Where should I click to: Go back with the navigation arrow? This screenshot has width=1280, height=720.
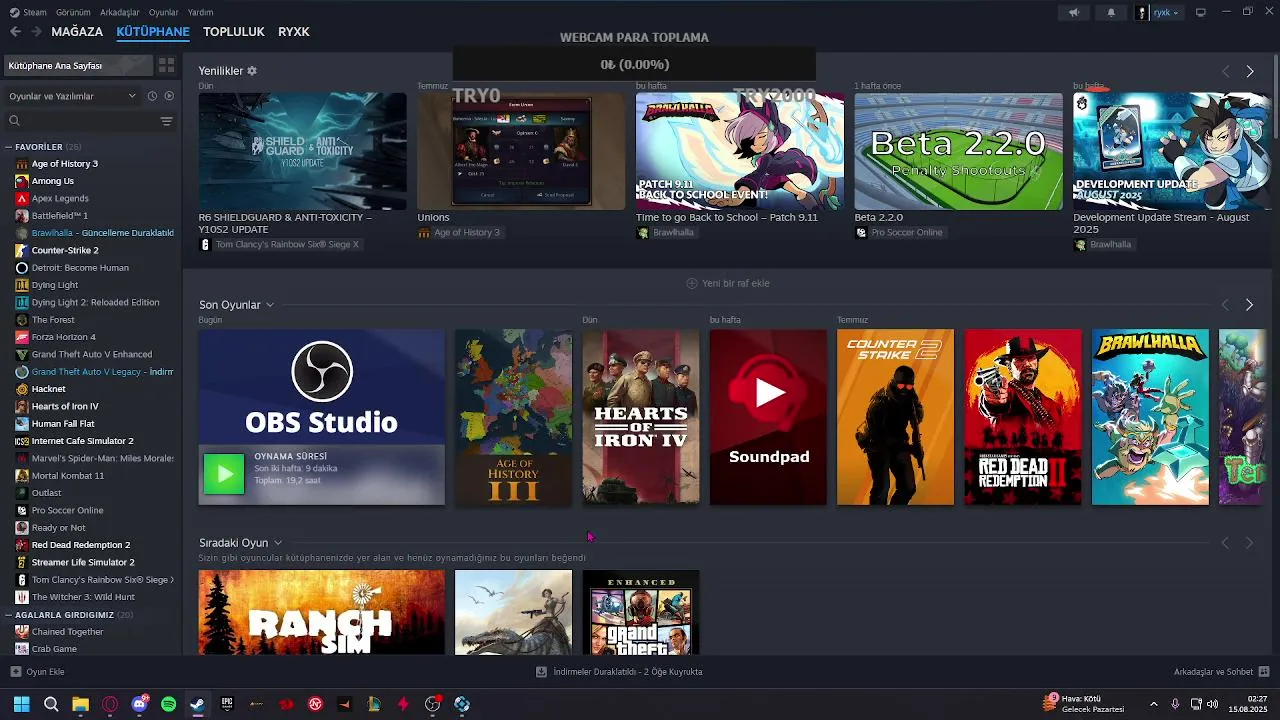pos(15,32)
